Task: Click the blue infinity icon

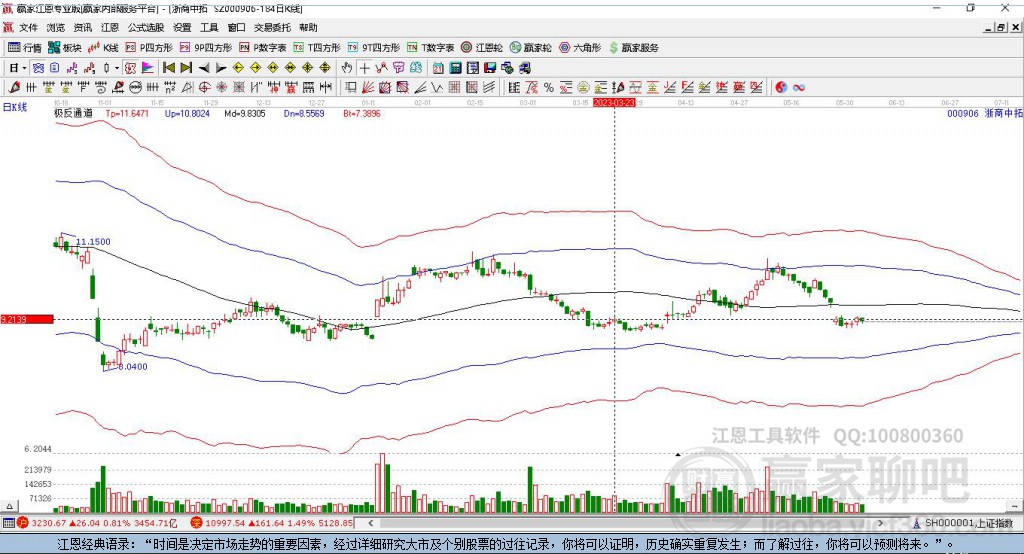Action: [x=799, y=87]
